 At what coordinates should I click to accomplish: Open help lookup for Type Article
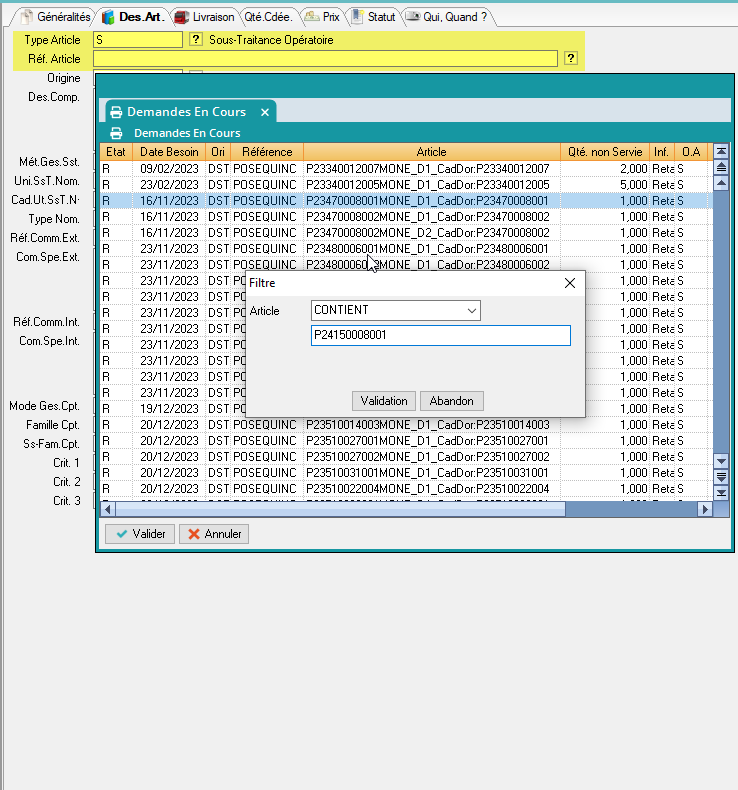(195, 40)
